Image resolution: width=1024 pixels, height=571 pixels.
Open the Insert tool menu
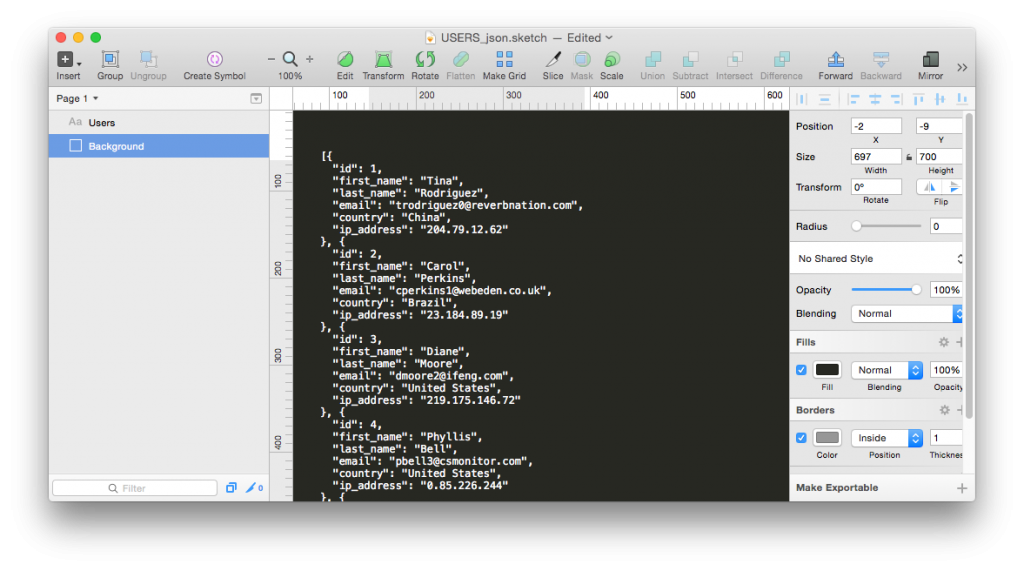68,60
